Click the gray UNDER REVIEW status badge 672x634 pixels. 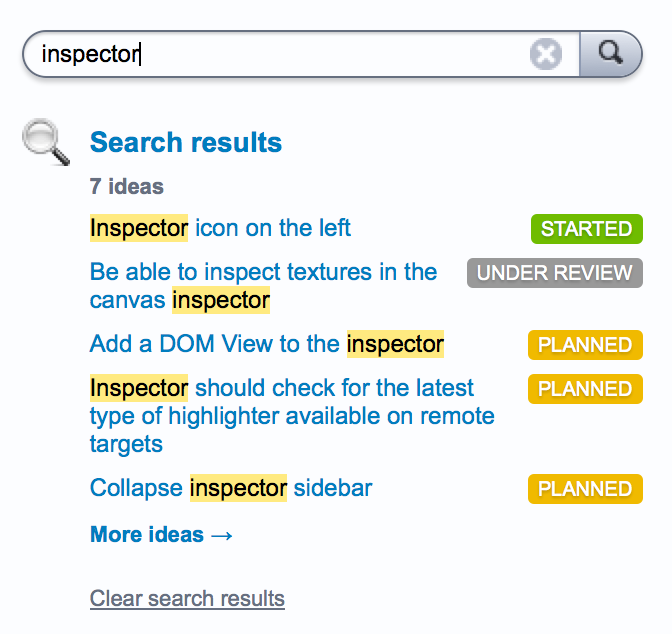[x=555, y=273]
